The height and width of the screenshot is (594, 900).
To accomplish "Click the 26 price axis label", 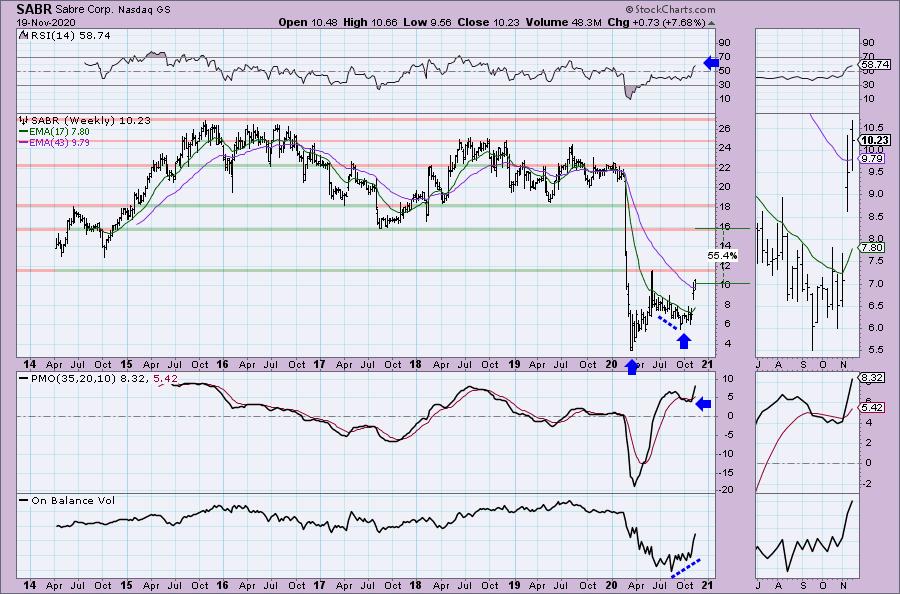I will click(x=724, y=129).
